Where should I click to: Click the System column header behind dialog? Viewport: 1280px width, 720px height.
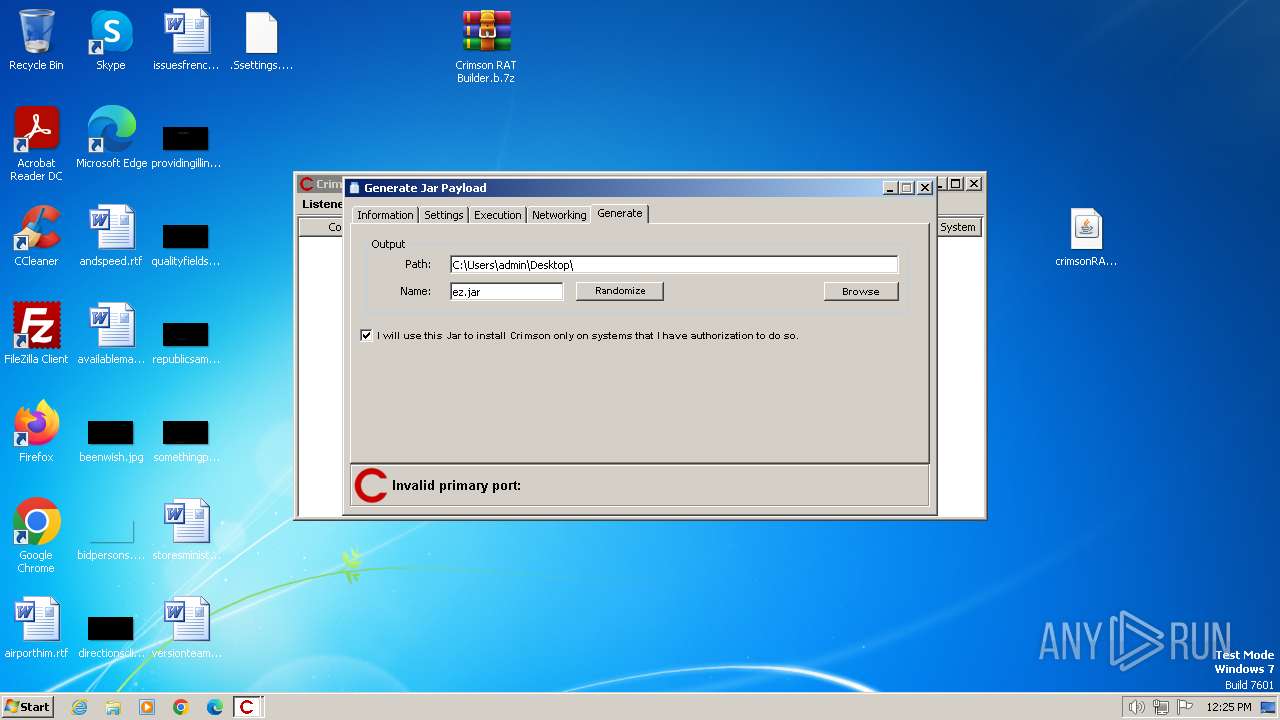point(958,227)
